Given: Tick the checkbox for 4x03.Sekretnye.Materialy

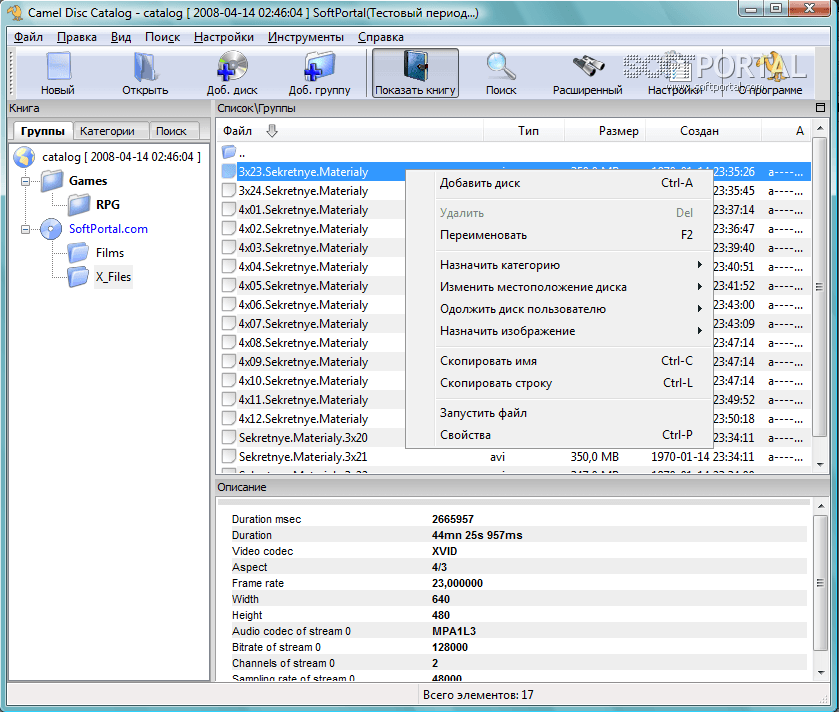Looking at the screenshot, I should [229, 248].
